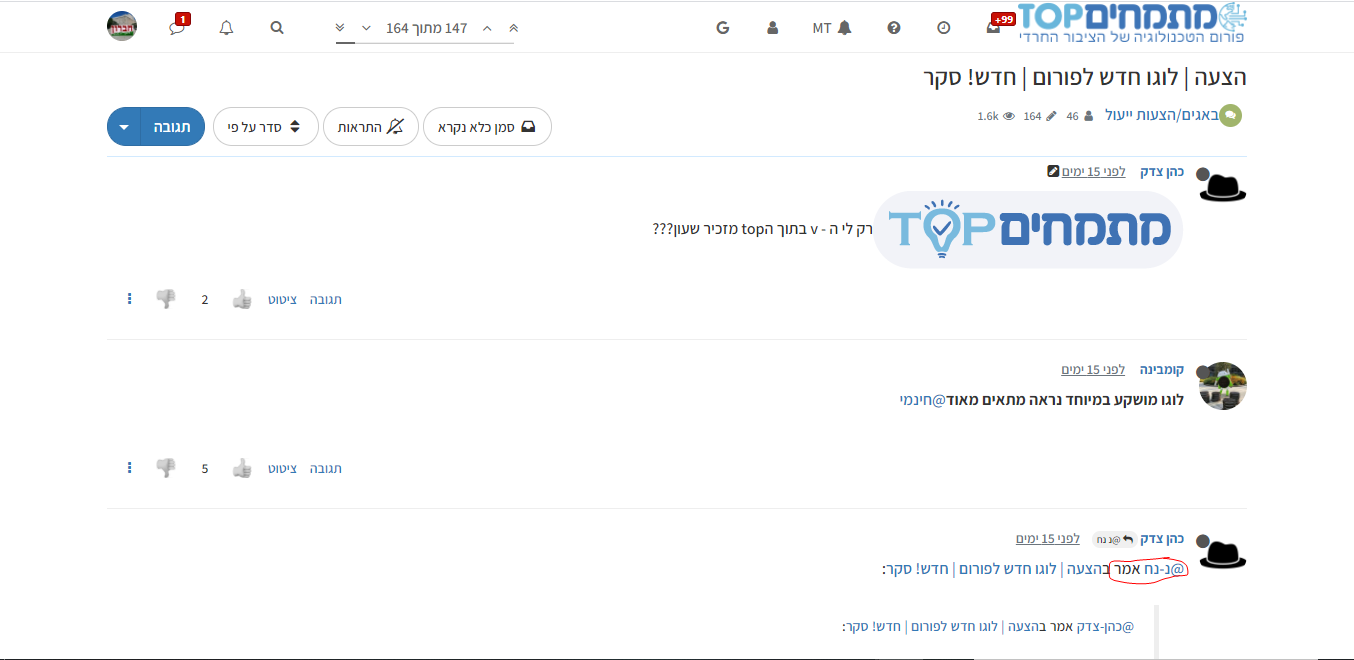Screen dimensions: 1354x660
Task: Jump to last post with double down arrows
Action: click(341, 28)
